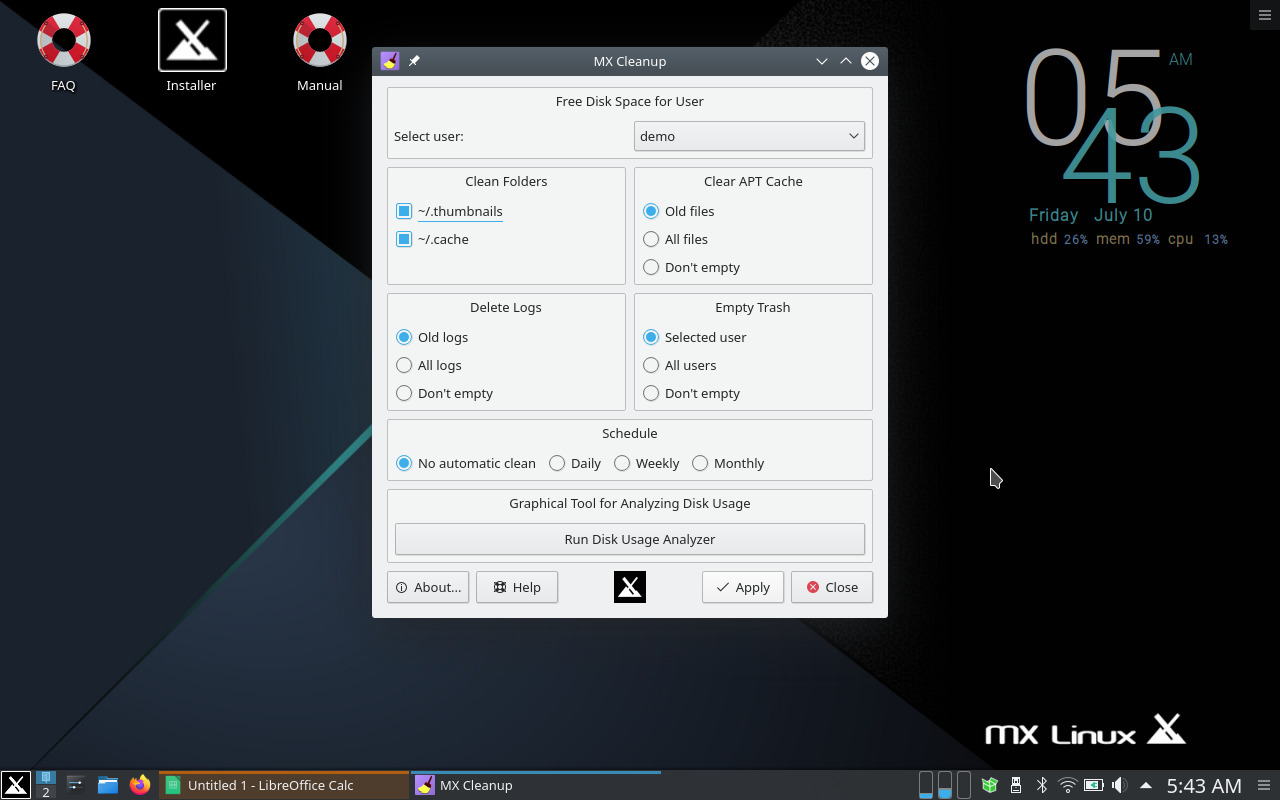1280x800 pixels.
Task: Collapse the MX Cleanup window shade arrow
Action: tap(845, 61)
